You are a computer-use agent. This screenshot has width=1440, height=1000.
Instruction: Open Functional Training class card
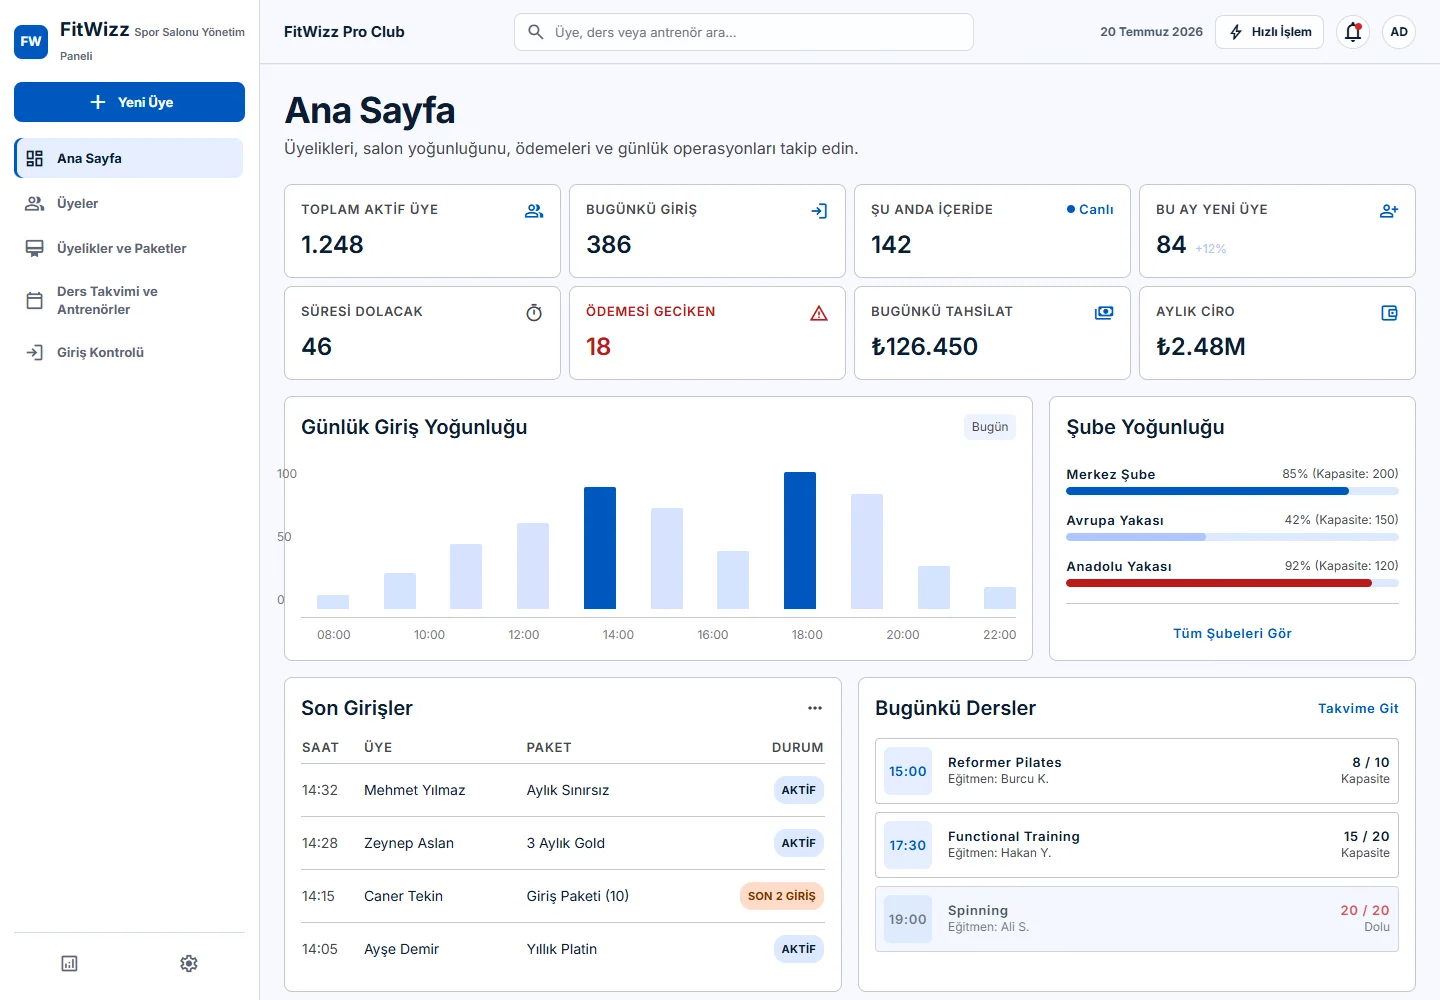pyautogui.click(x=1137, y=845)
